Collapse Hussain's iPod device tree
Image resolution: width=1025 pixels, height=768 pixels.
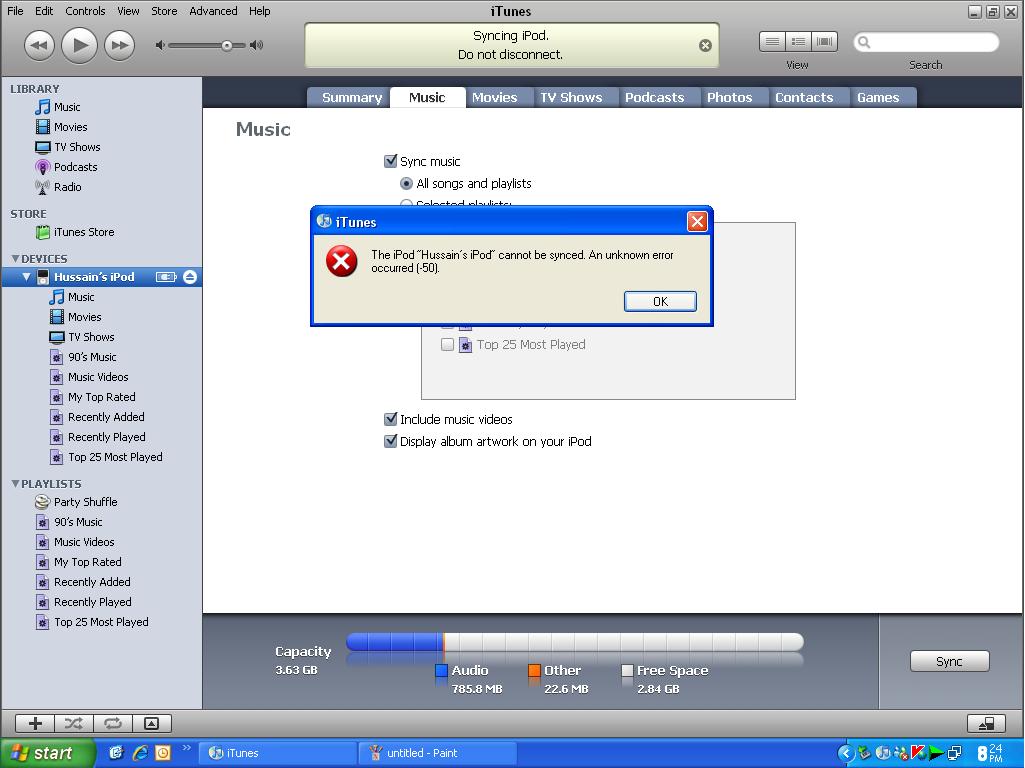(x=27, y=277)
